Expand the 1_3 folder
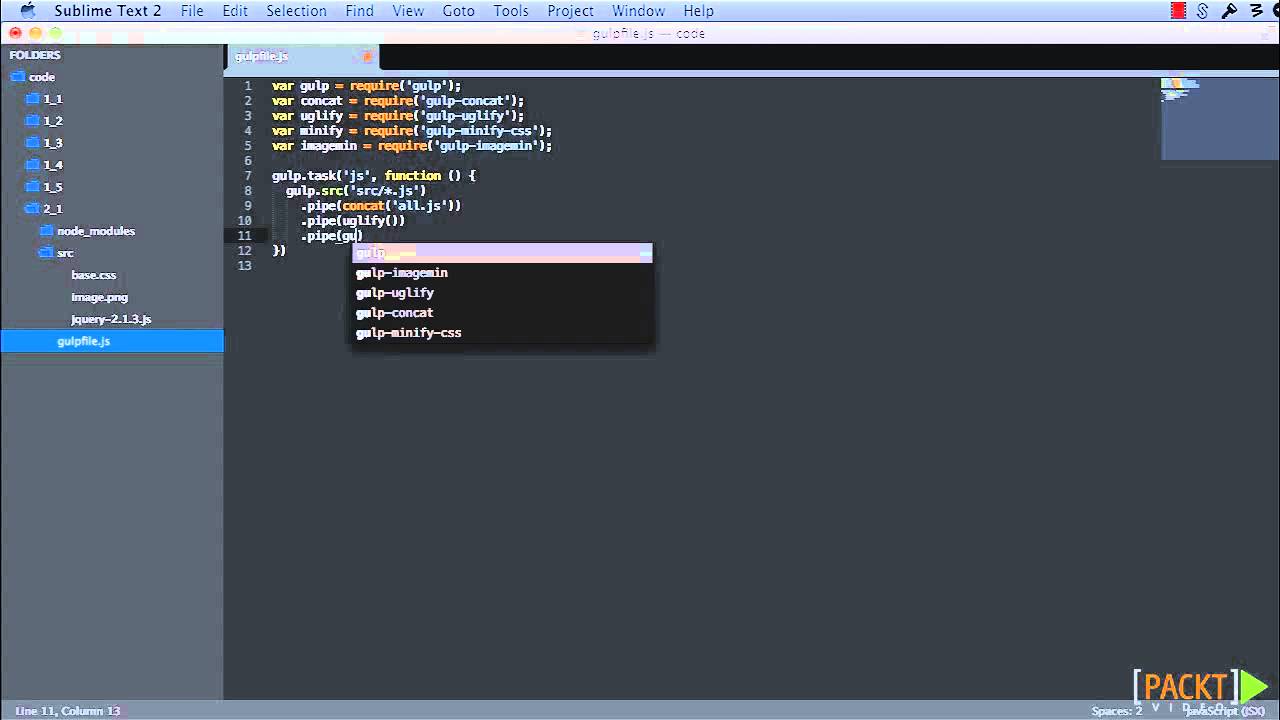The width and height of the screenshot is (1280, 720). point(32,143)
